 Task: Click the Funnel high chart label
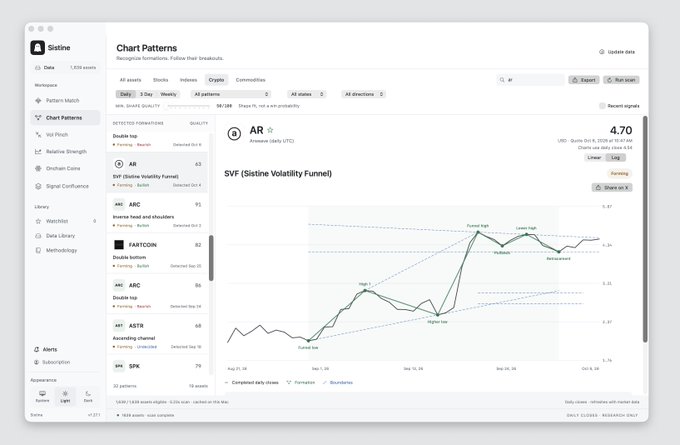[477, 226]
